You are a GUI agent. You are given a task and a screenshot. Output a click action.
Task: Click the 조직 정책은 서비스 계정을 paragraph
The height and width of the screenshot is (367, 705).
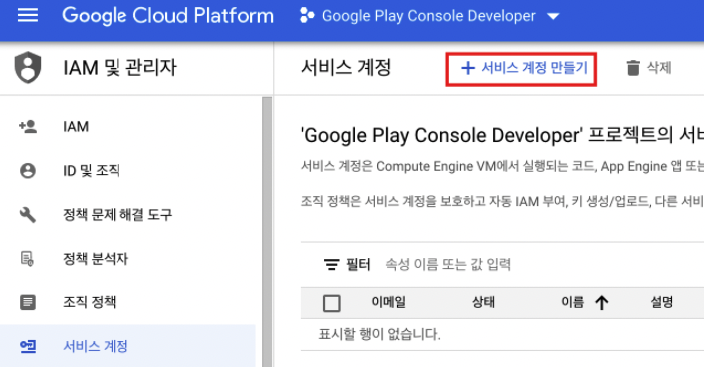(502, 201)
